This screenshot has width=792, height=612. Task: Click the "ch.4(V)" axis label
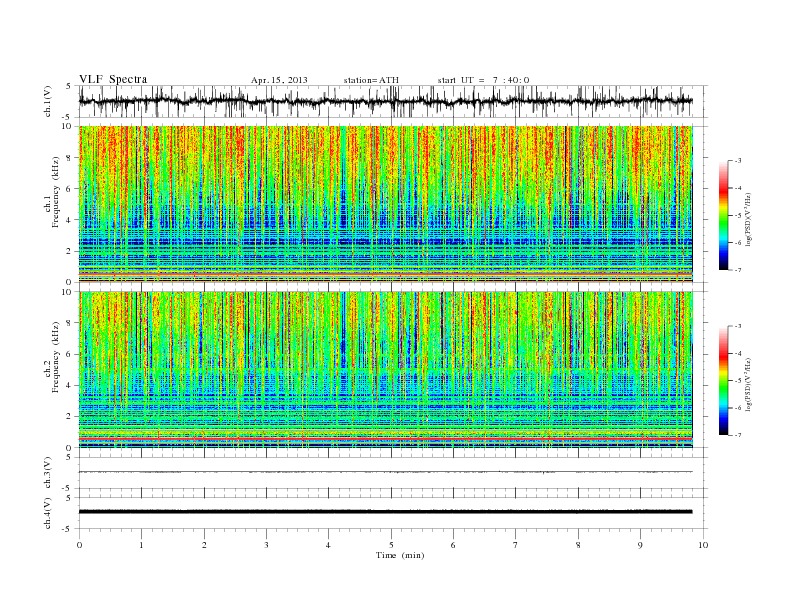pos(48,513)
